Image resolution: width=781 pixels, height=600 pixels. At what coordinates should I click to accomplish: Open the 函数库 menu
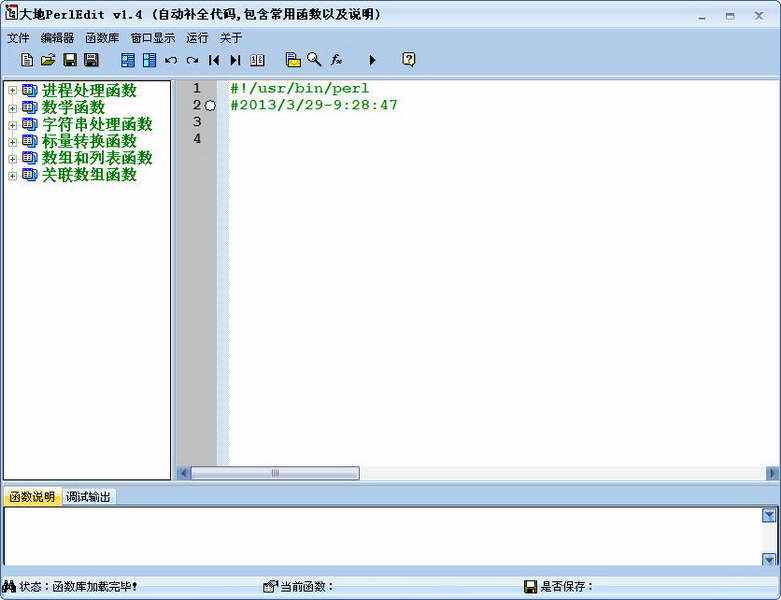[102, 38]
